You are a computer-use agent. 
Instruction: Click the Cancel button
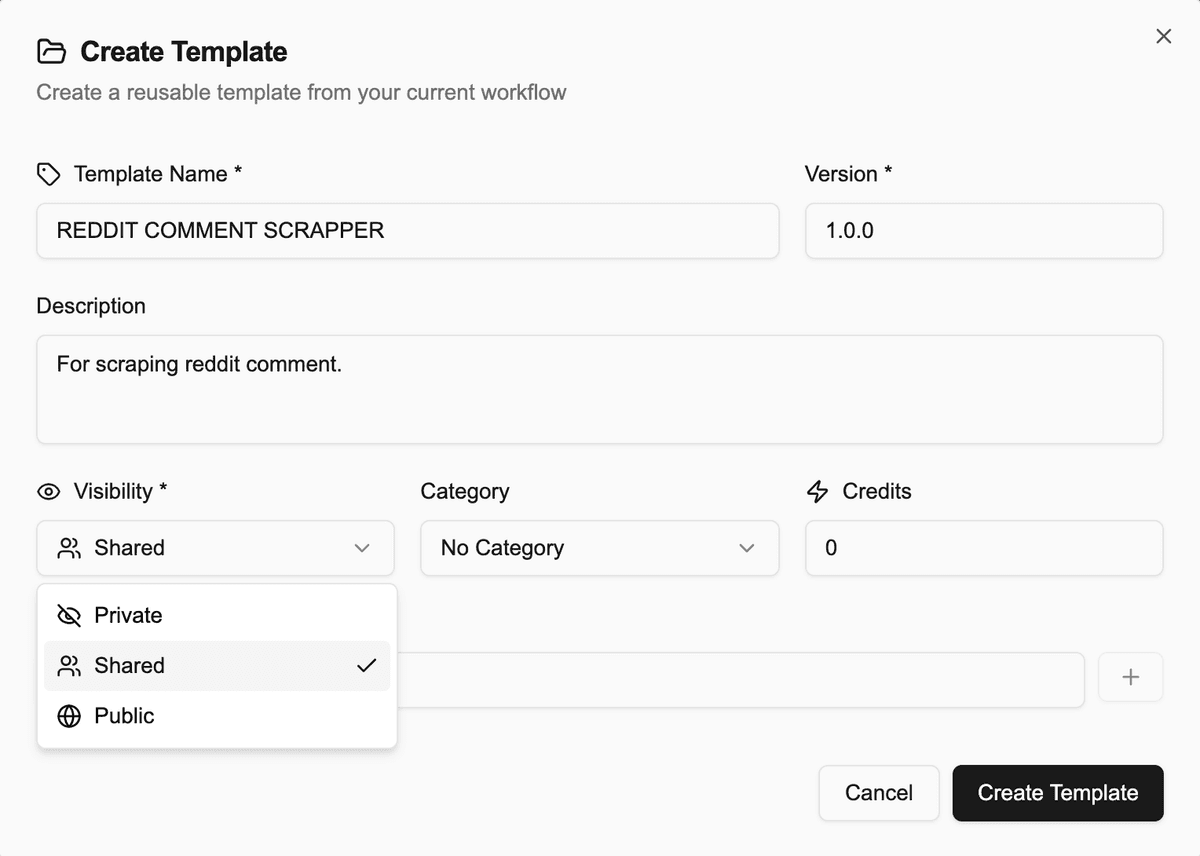coord(878,793)
